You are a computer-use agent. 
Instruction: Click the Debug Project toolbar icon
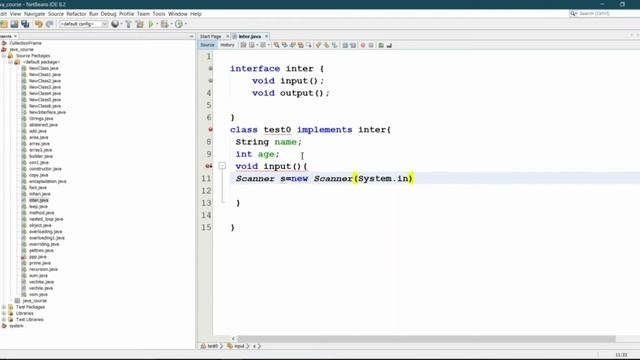tap(164, 24)
